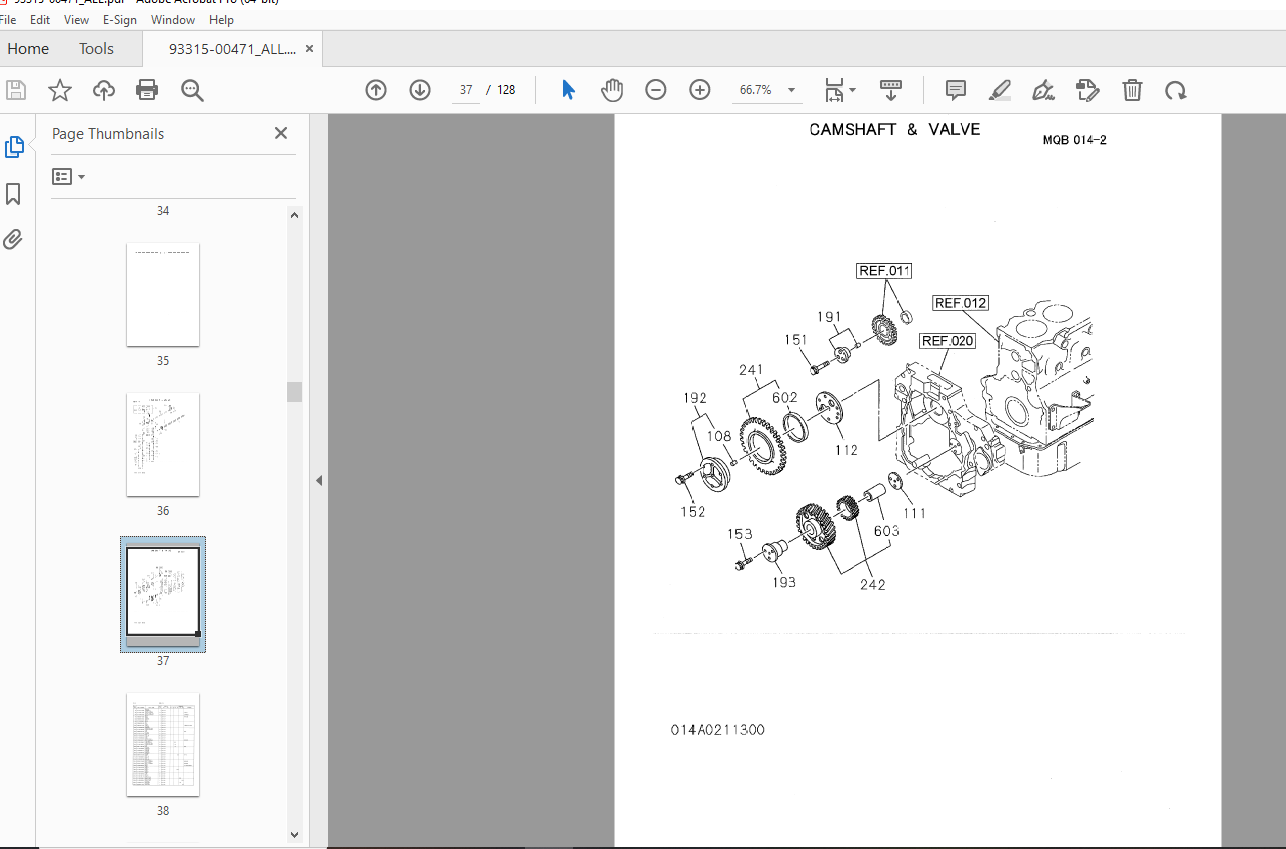Activate the Hand pan tool
This screenshot has height=849, width=1286.
click(612, 90)
